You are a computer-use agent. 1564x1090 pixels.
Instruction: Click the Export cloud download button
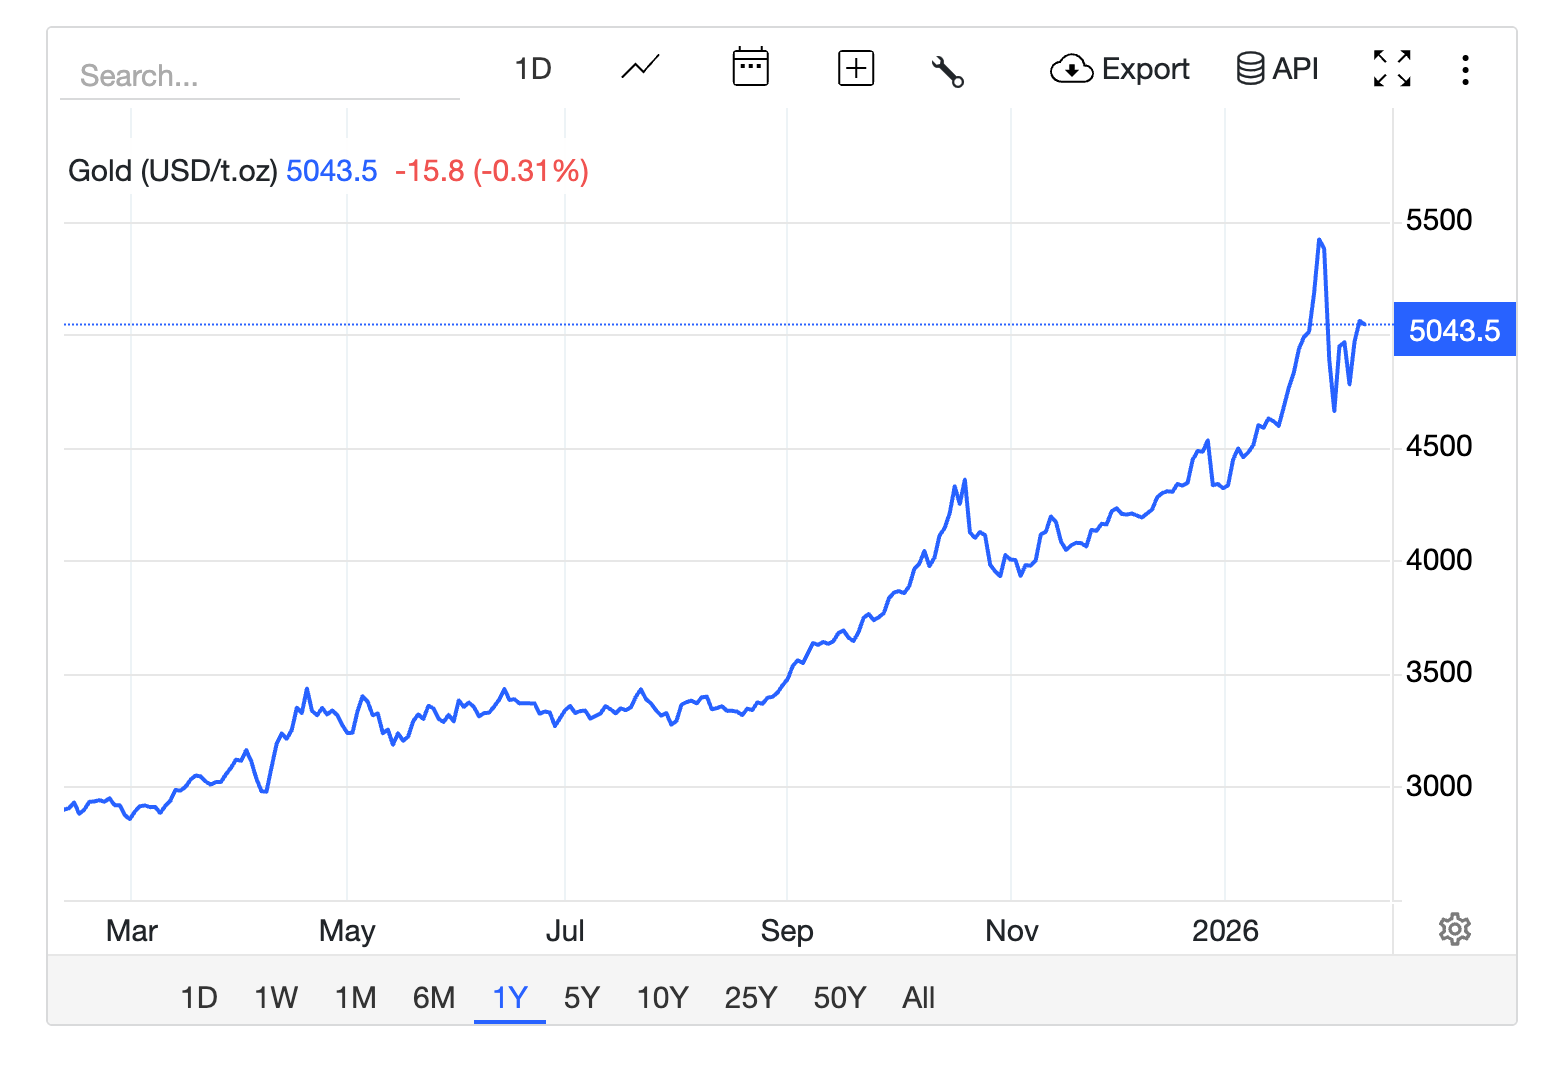click(1119, 68)
